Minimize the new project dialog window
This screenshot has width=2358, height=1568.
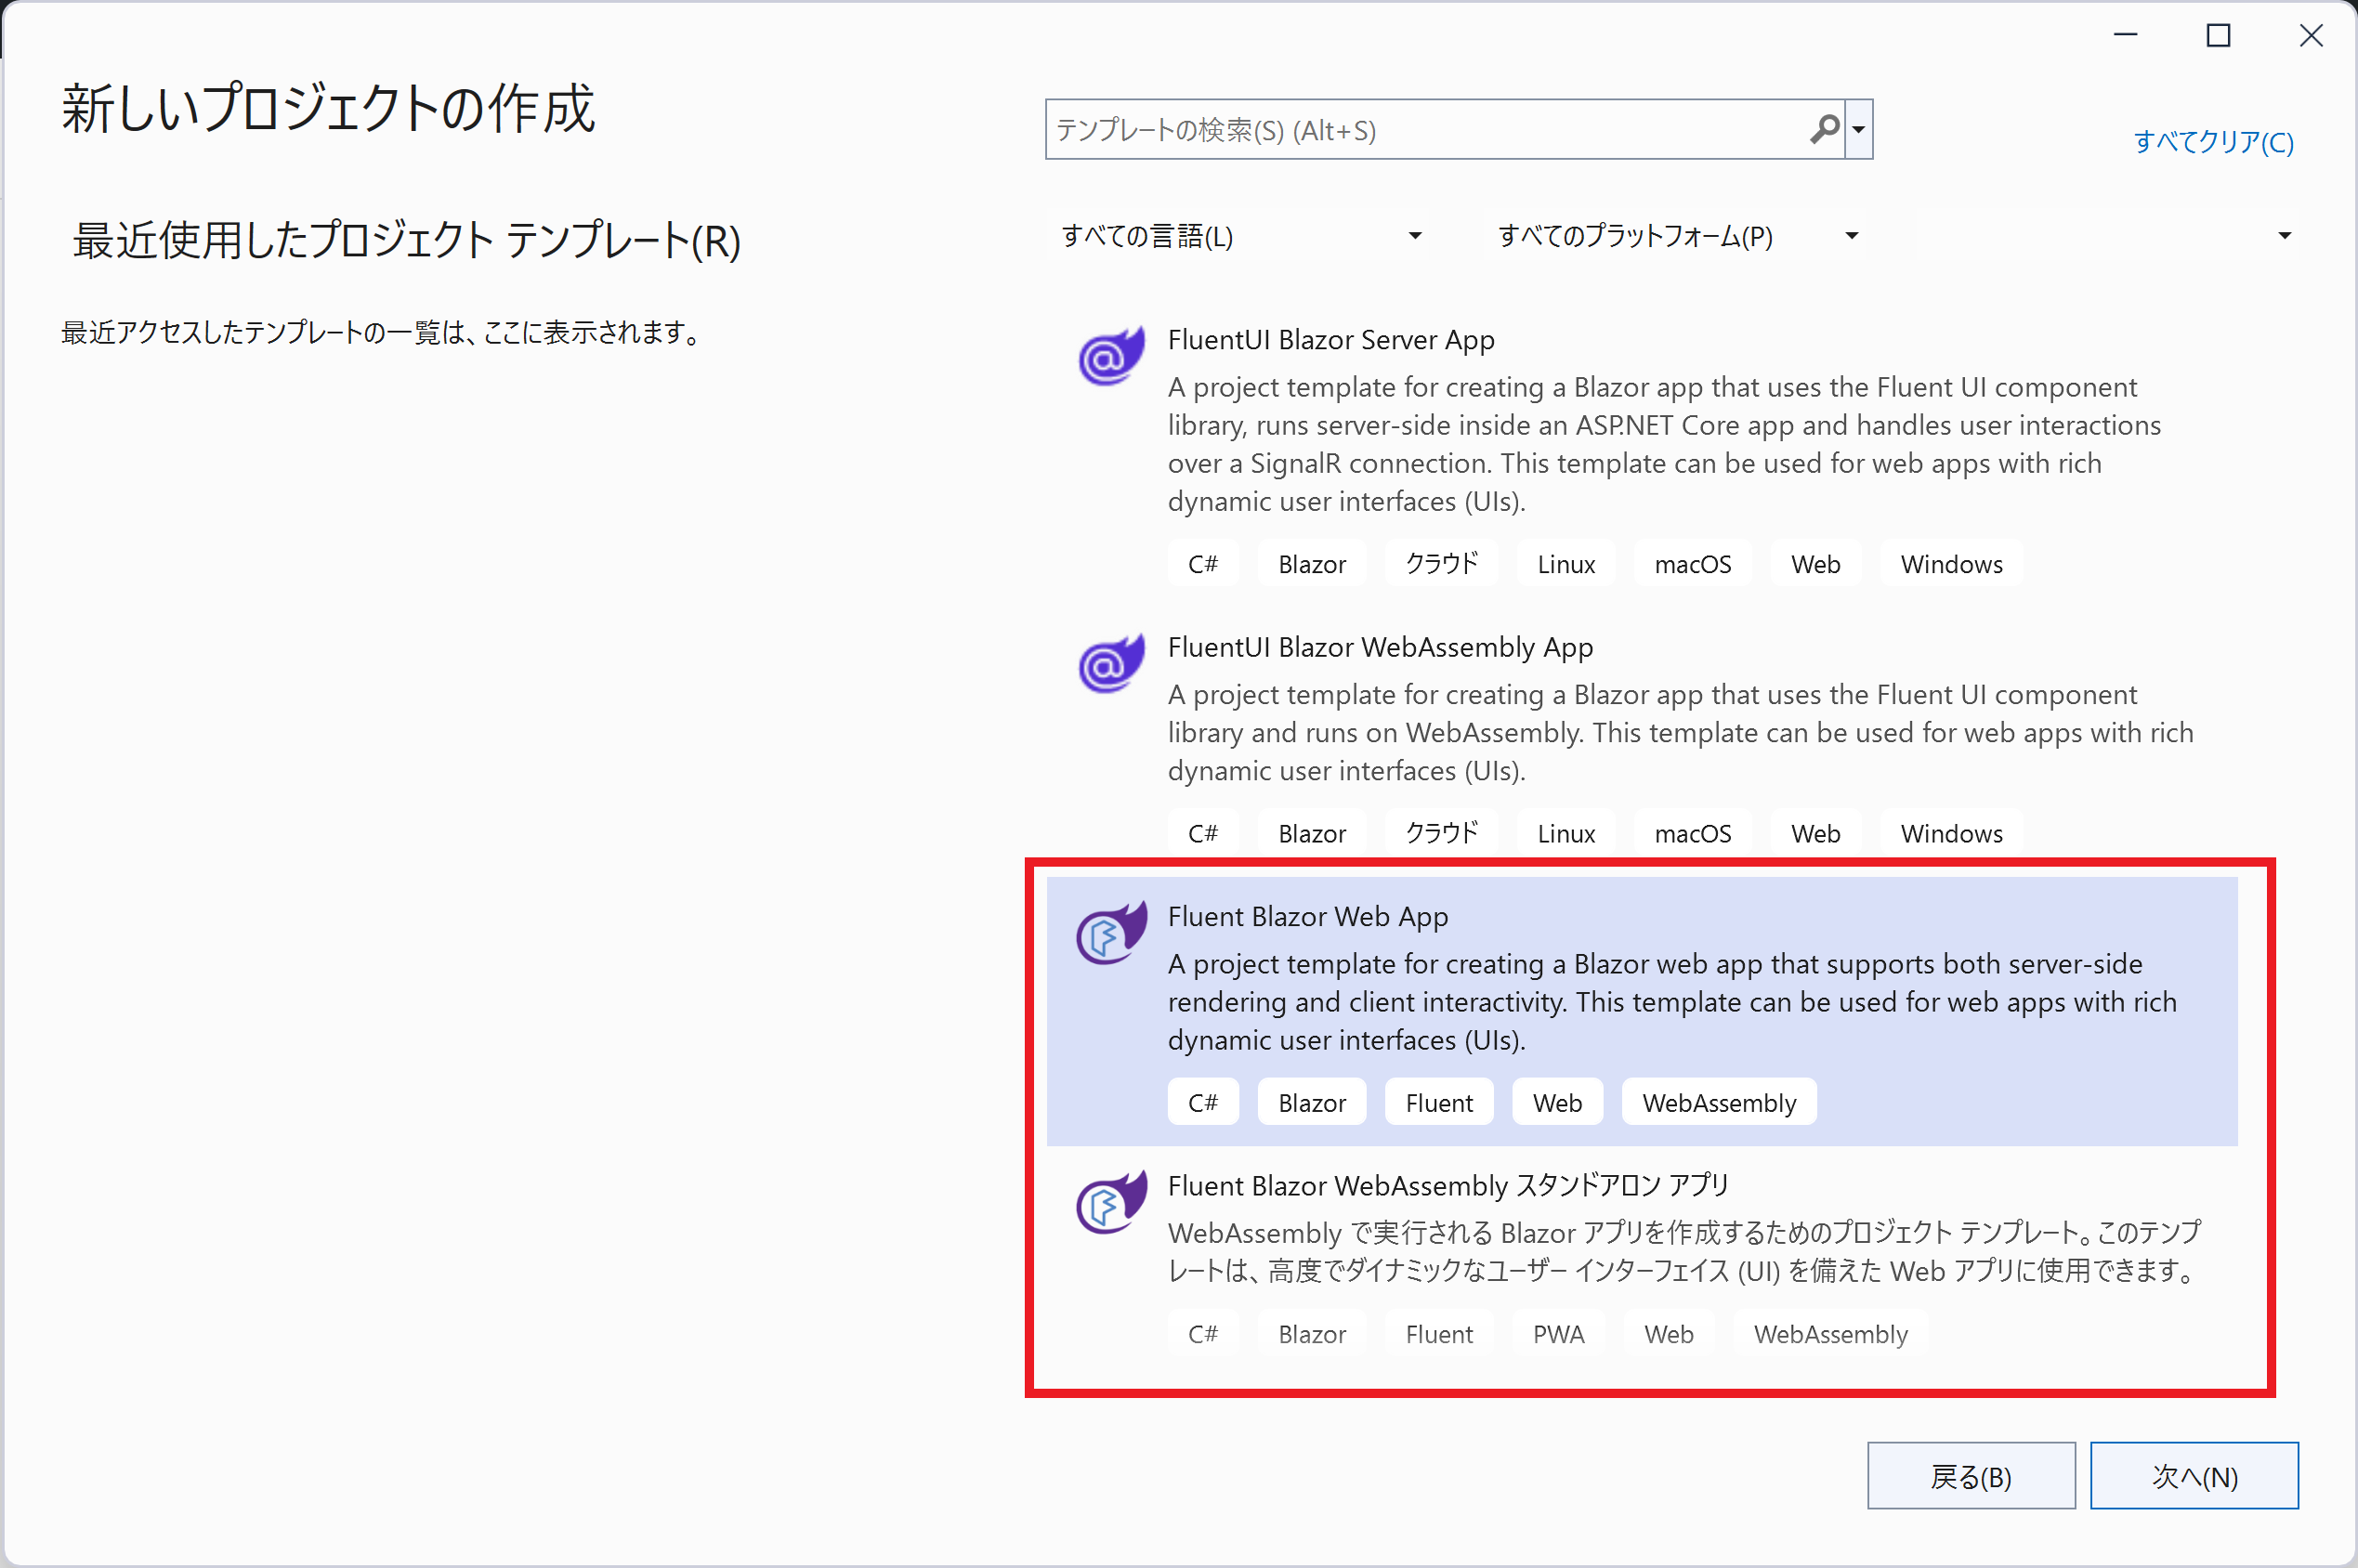[2126, 36]
